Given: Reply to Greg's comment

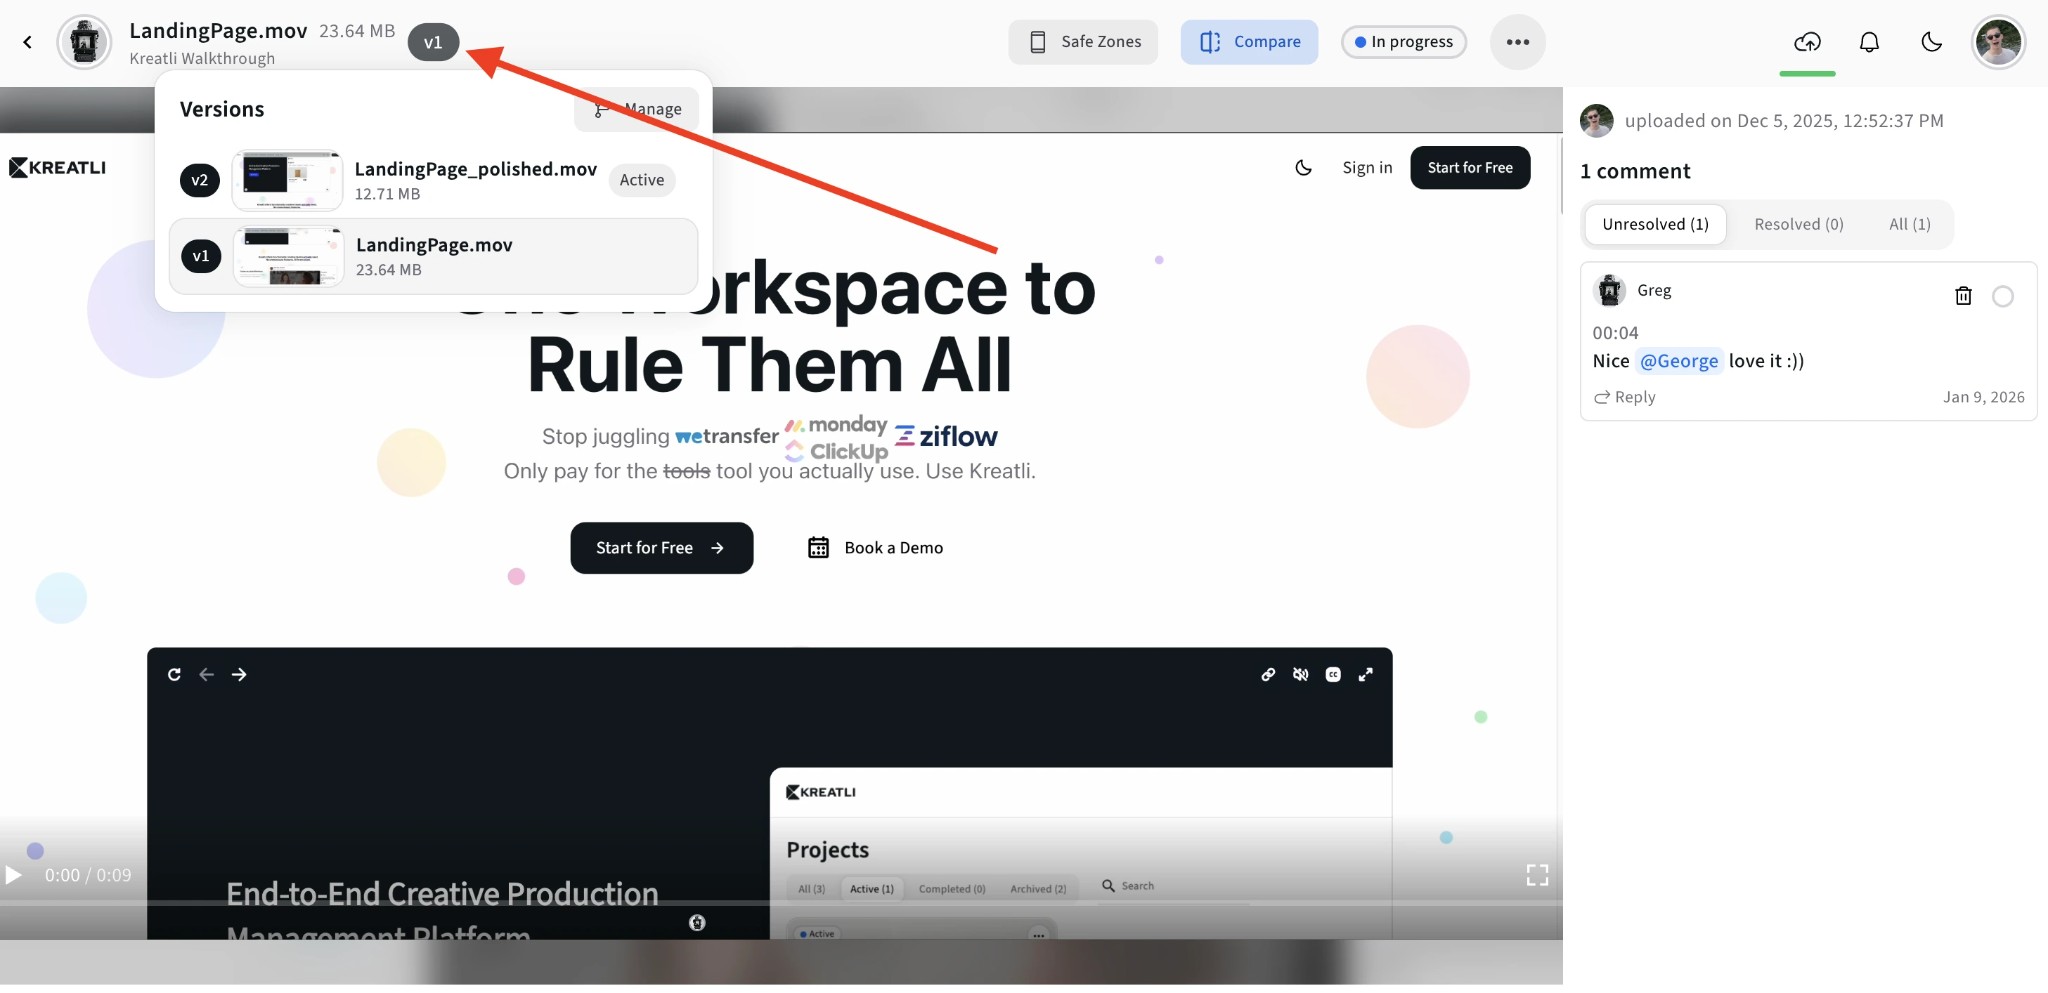Looking at the screenshot, I should [x=1624, y=397].
